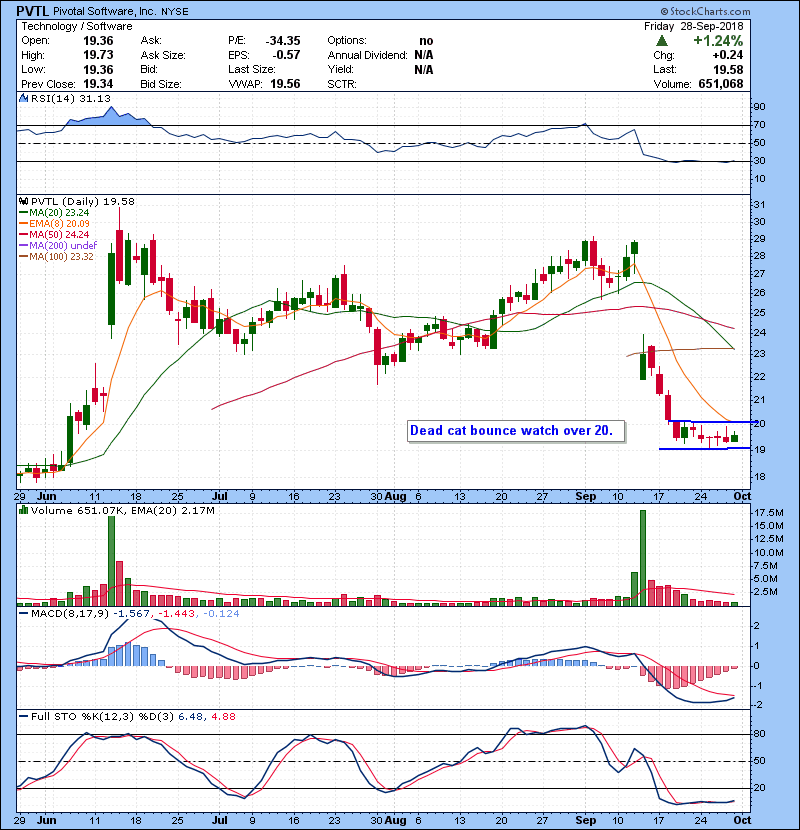The width and height of the screenshot is (800, 830).
Task: Click the green up-arrow change indicator
Action: click(x=661, y=41)
